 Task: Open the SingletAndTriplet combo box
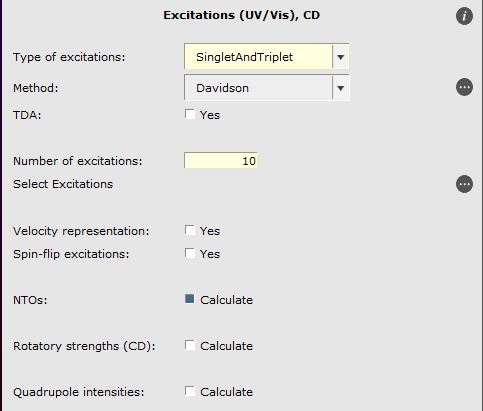point(266,57)
